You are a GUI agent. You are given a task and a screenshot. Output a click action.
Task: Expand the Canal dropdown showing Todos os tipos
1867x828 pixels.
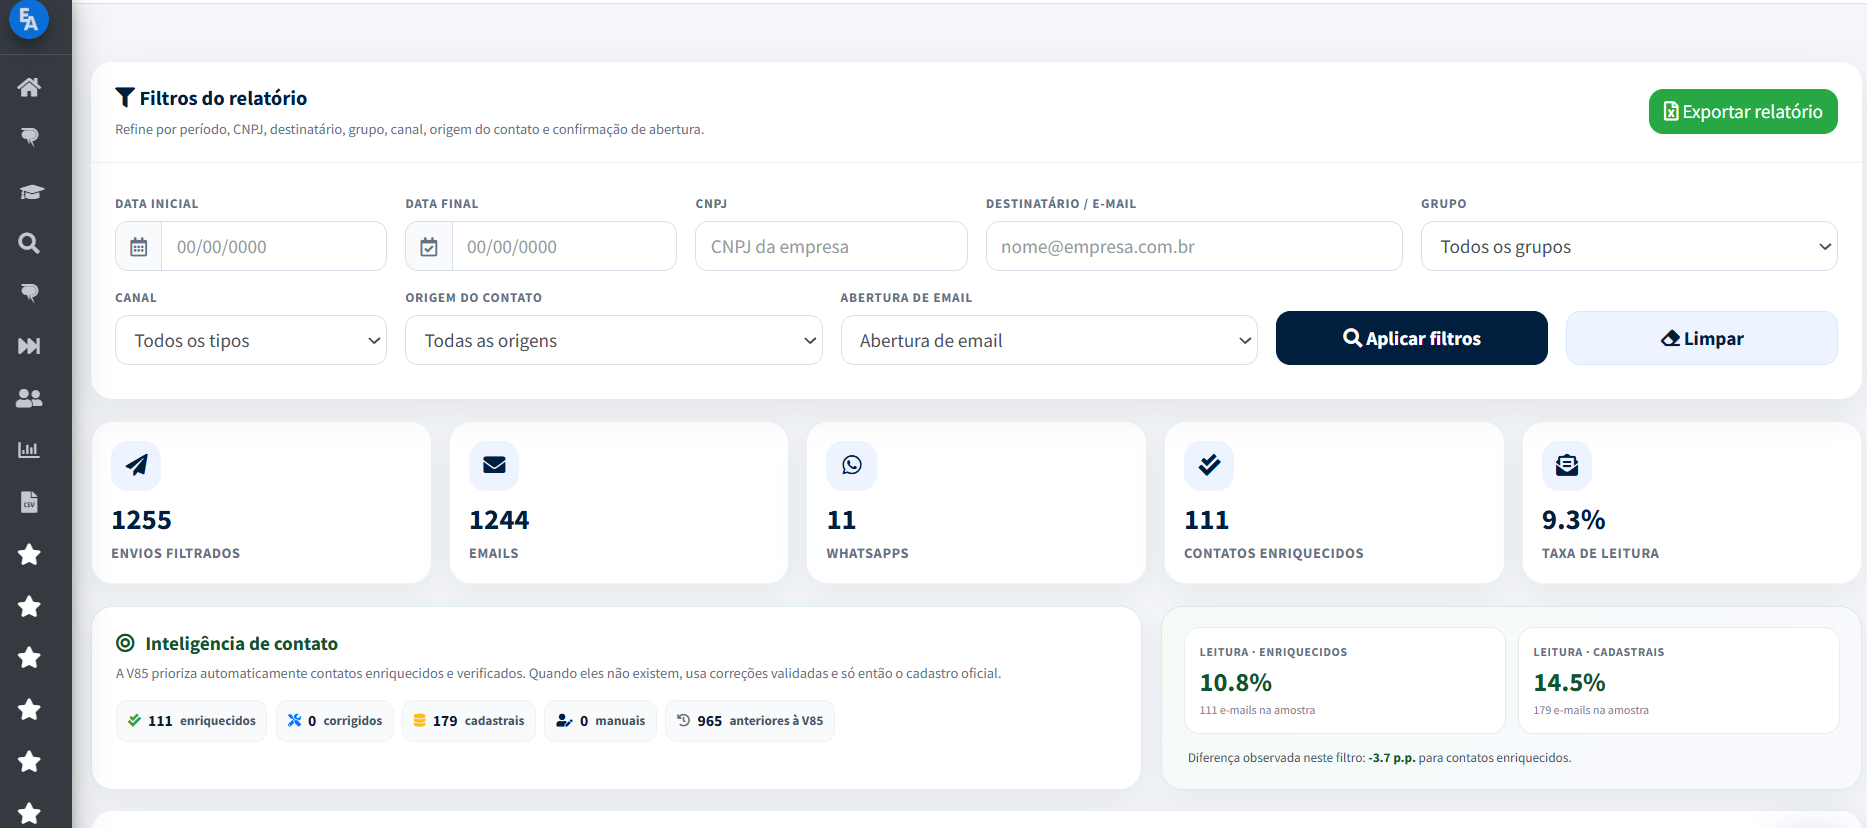point(251,340)
